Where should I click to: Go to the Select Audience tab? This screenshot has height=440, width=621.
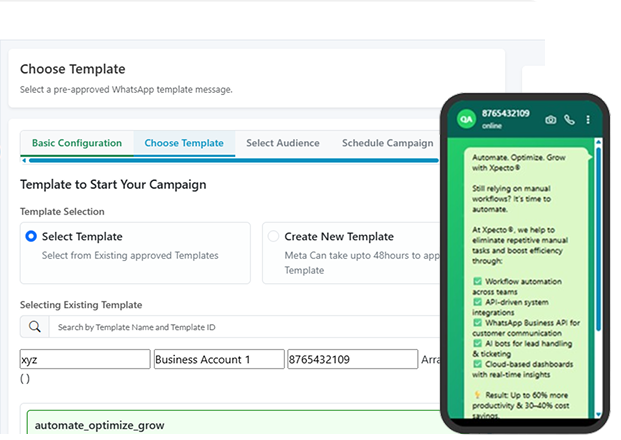[283, 143]
